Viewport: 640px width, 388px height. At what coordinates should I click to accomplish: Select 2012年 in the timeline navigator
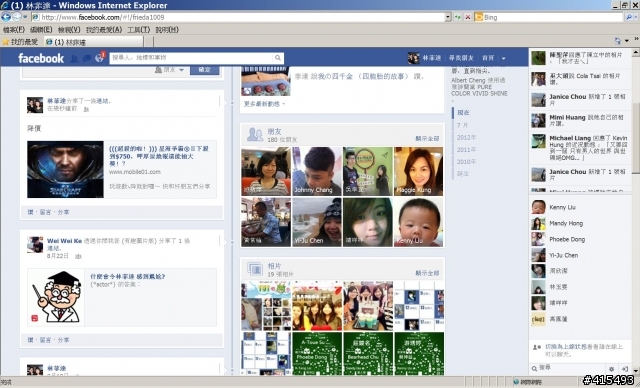(466, 137)
